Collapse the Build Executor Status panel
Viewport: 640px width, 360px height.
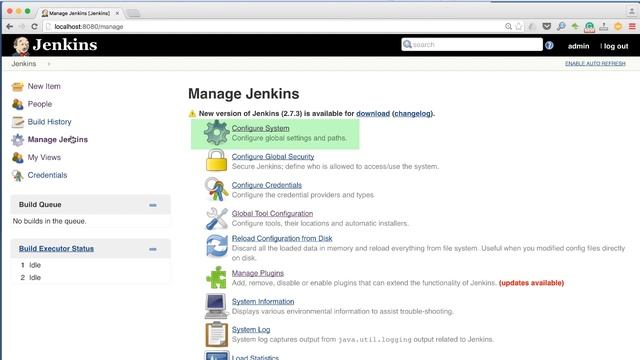(x=153, y=249)
